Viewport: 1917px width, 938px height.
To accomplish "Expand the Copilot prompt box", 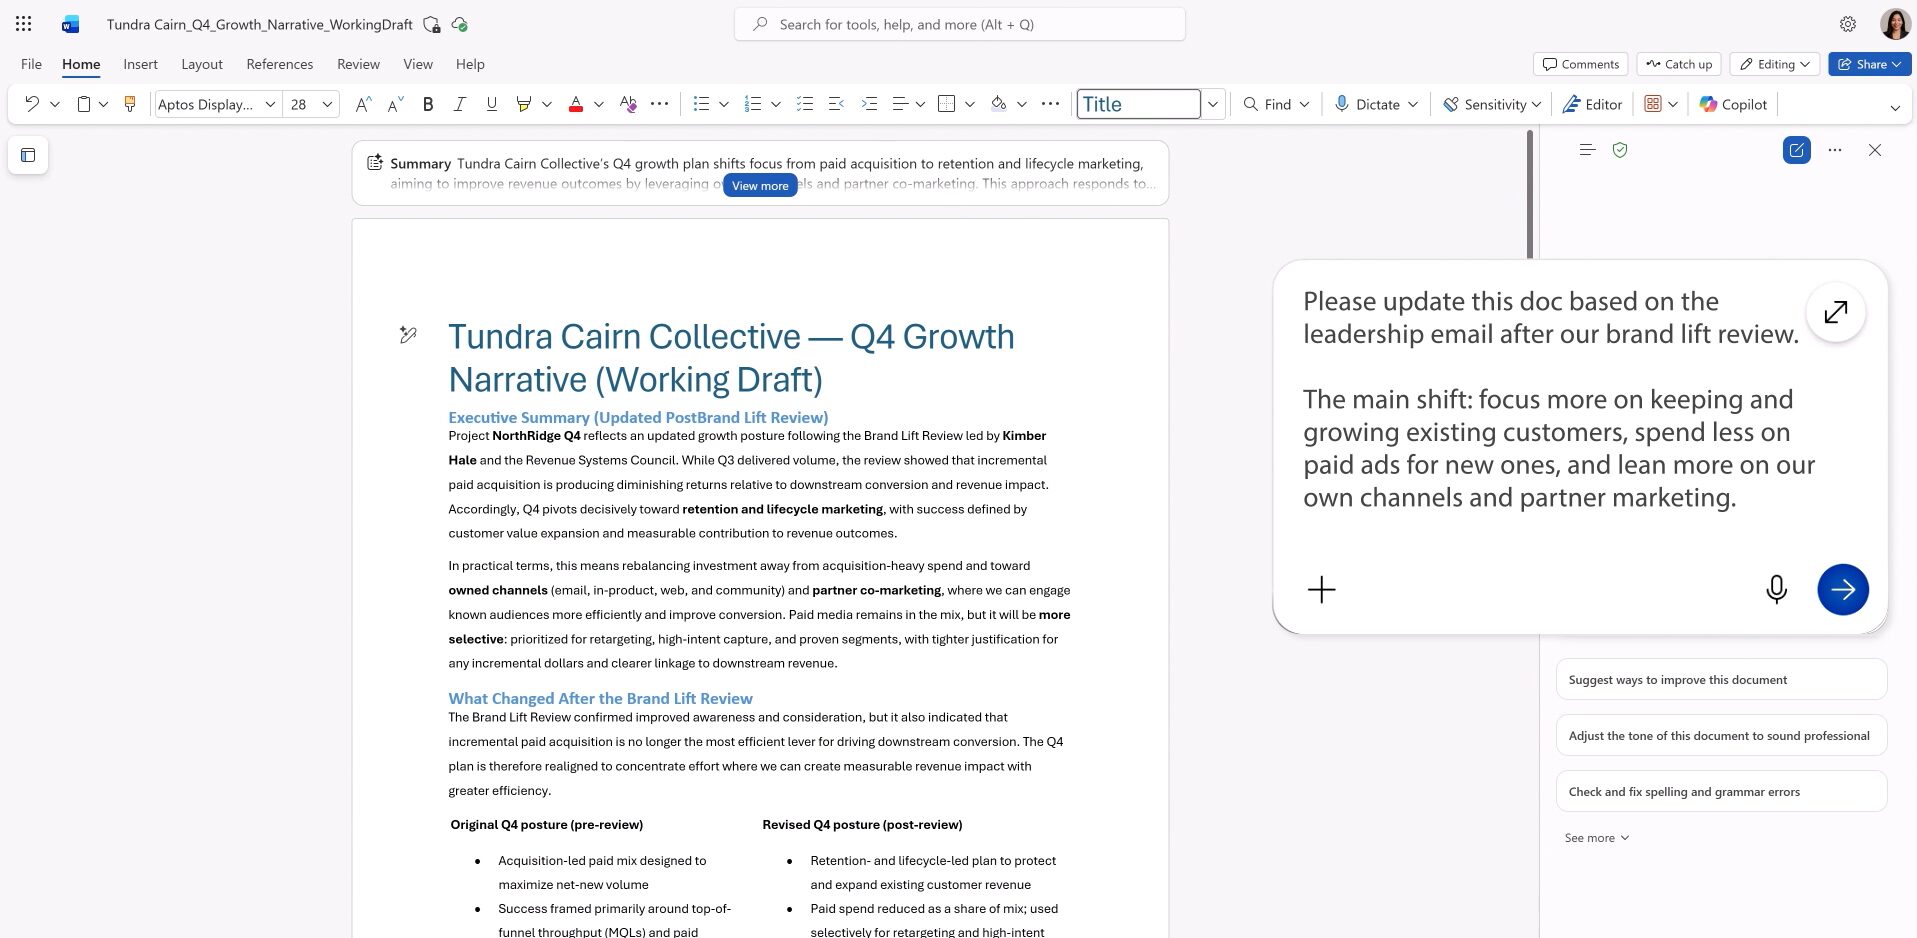I will pos(1835,312).
